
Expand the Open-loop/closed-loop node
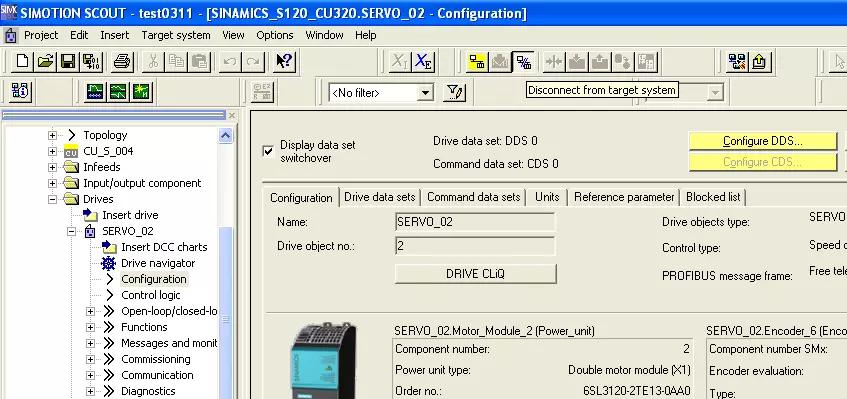[x=90, y=311]
